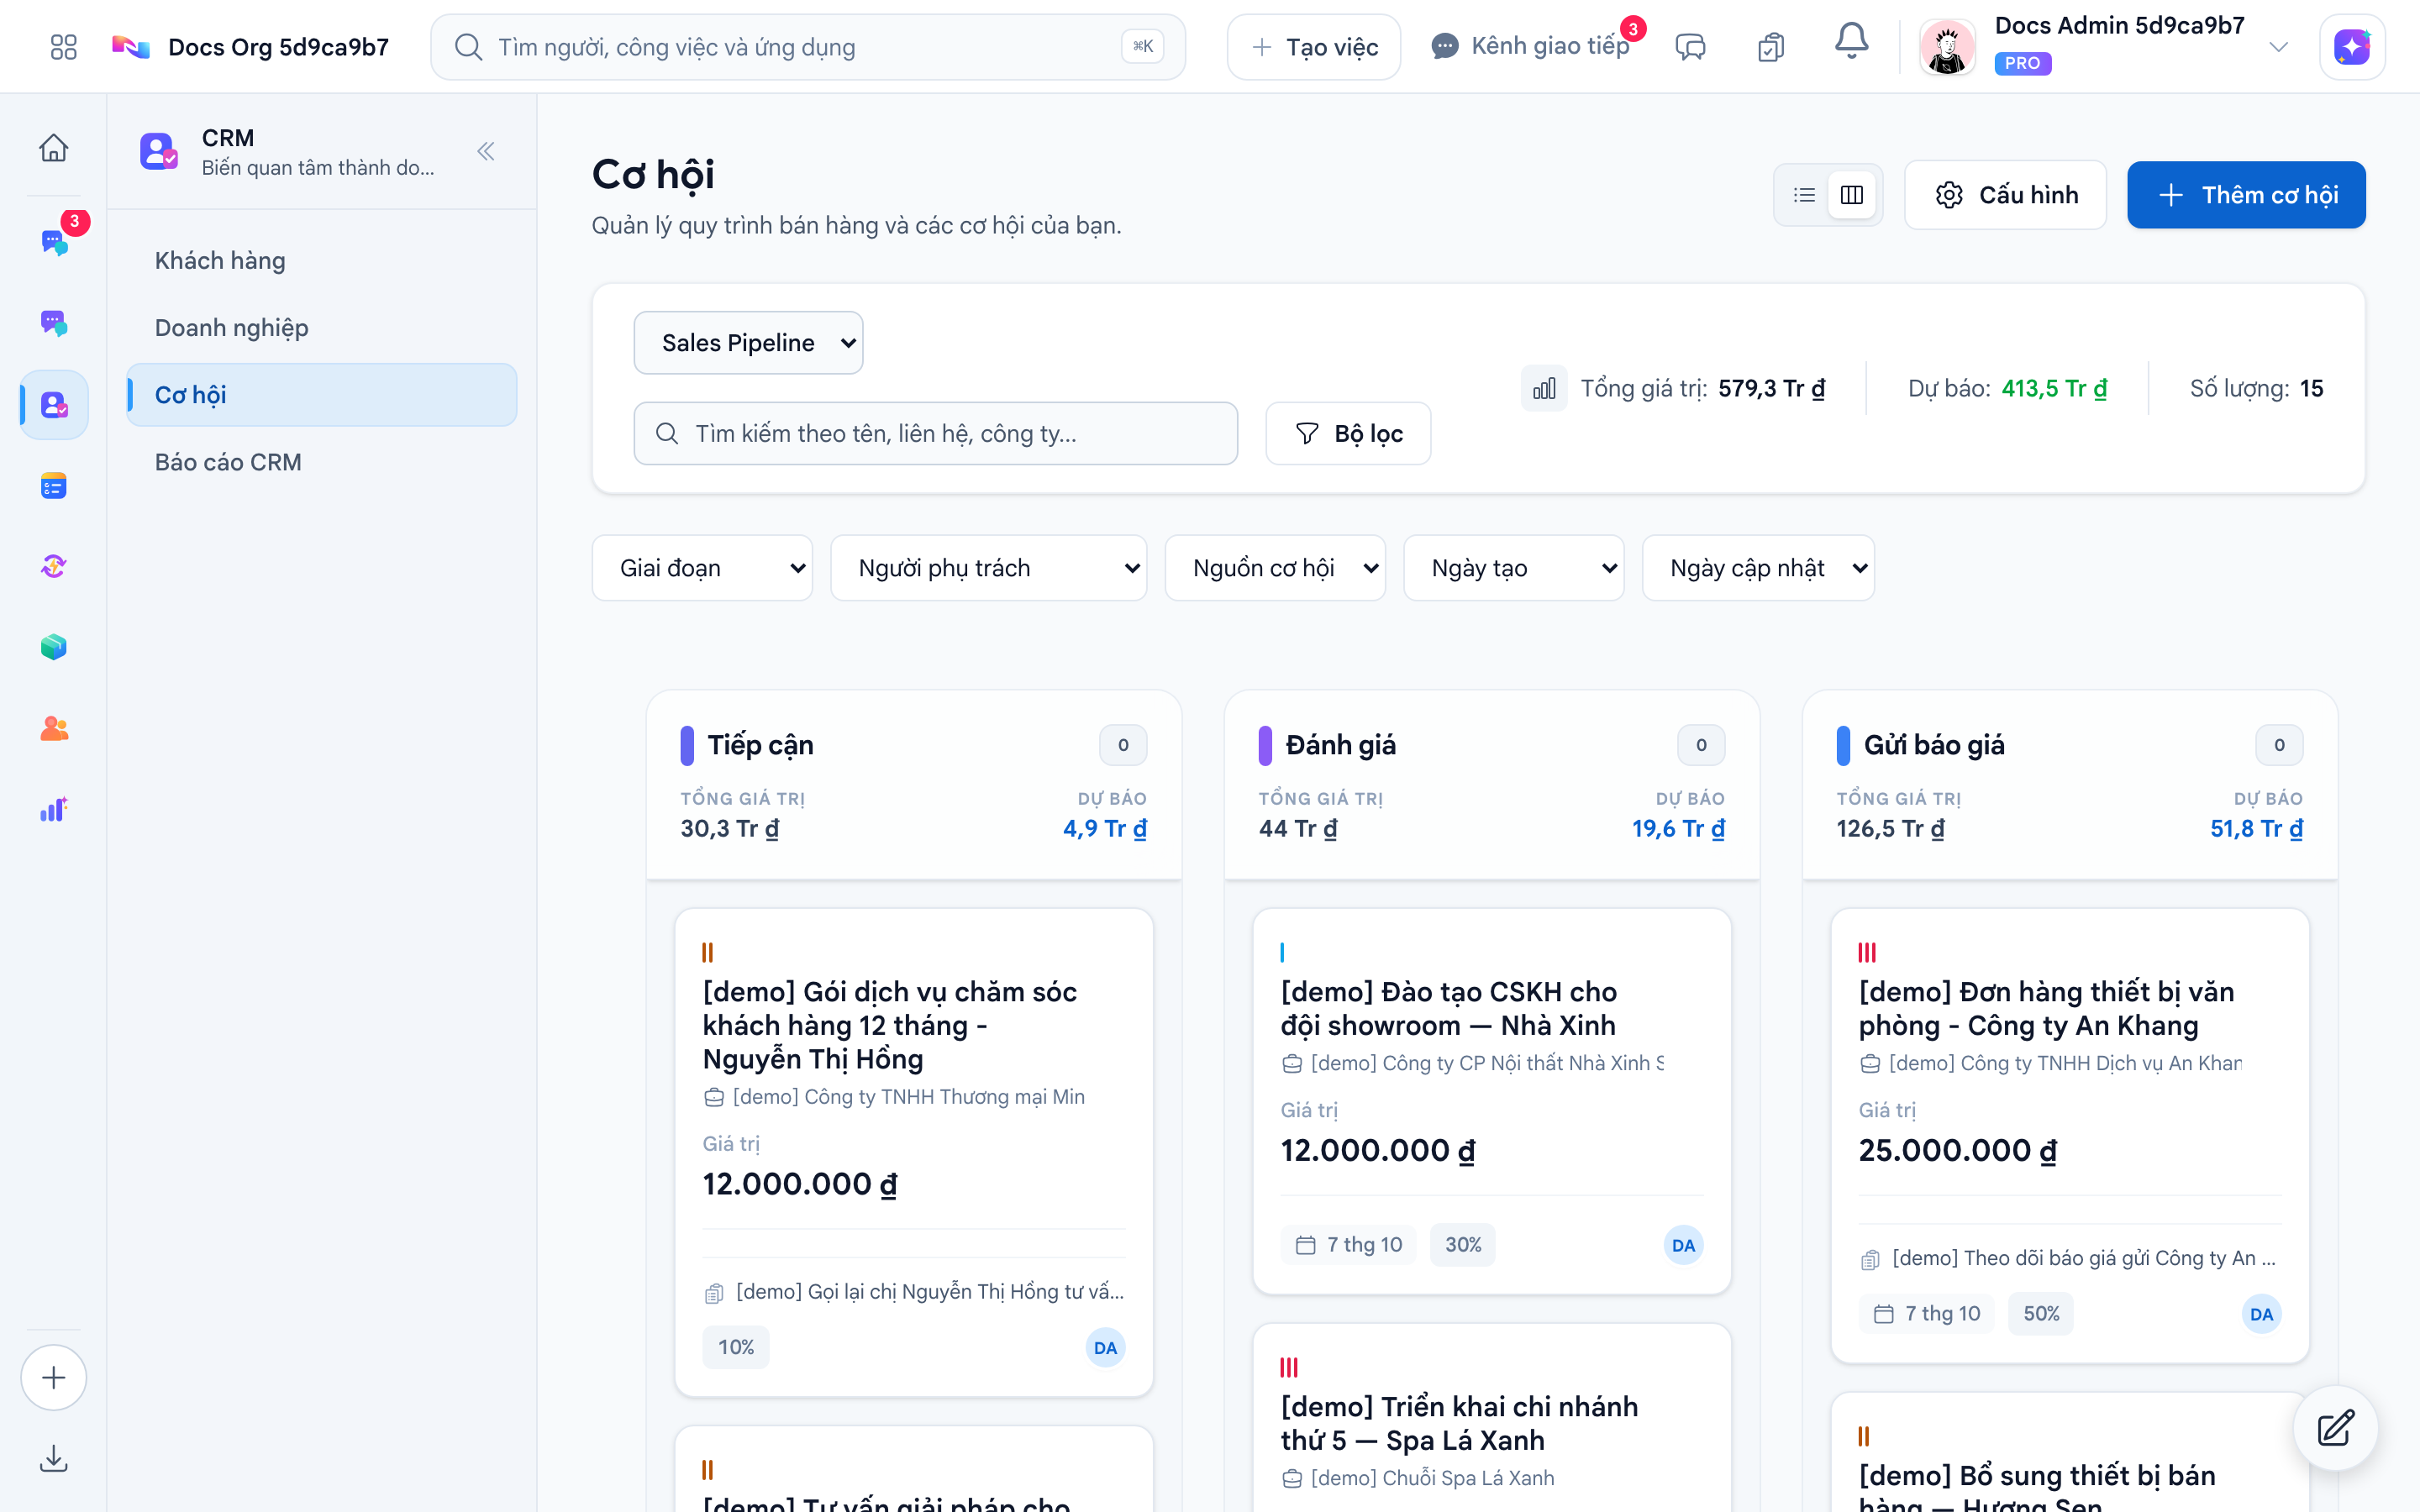Select Cơ hội menu item
The width and height of the screenshot is (2420, 1512).
tap(321, 395)
